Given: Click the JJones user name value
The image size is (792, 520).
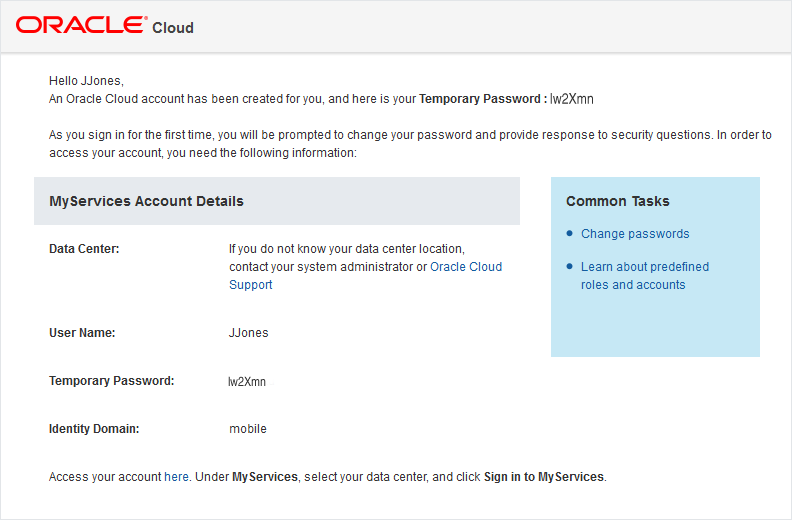Looking at the screenshot, I should click(x=249, y=333).
